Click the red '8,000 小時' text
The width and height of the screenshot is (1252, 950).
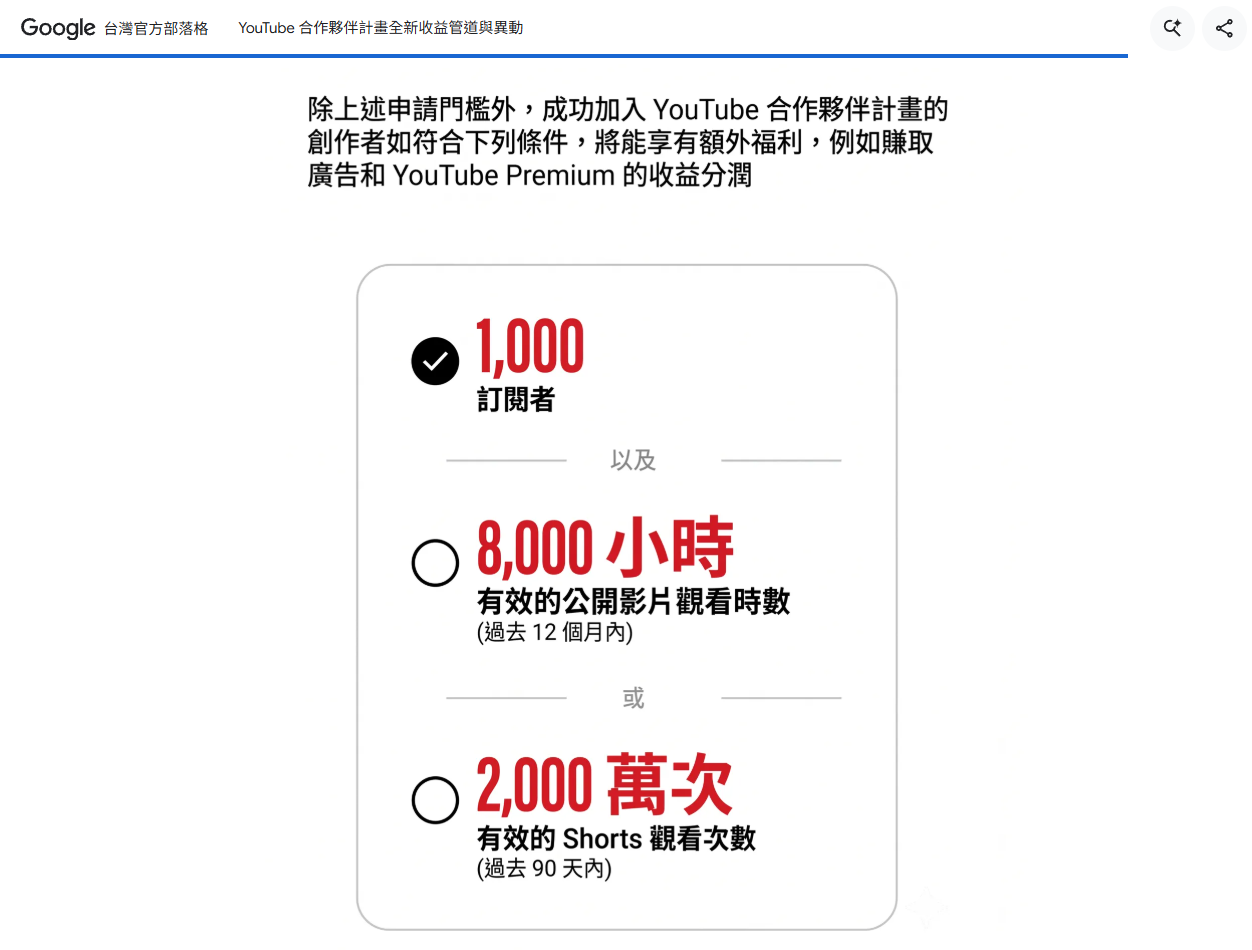606,547
